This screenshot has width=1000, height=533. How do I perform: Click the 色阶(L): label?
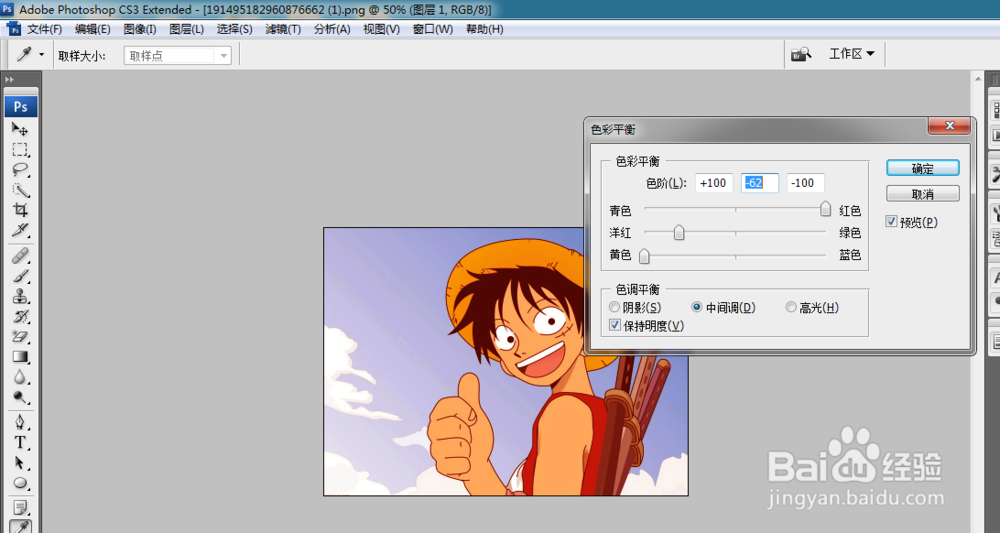click(x=666, y=184)
